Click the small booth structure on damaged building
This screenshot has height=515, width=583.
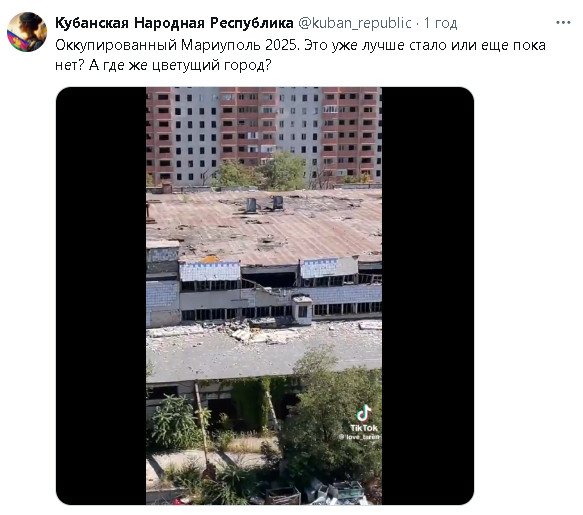point(302,309)
